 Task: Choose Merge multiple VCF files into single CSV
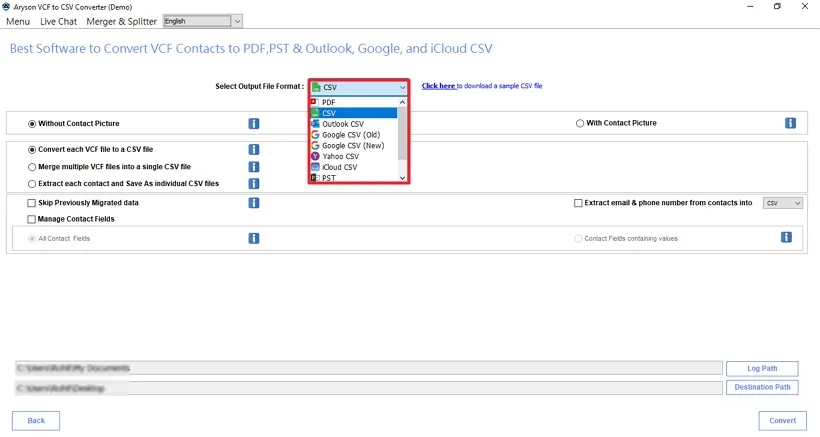tap(32, 167)
